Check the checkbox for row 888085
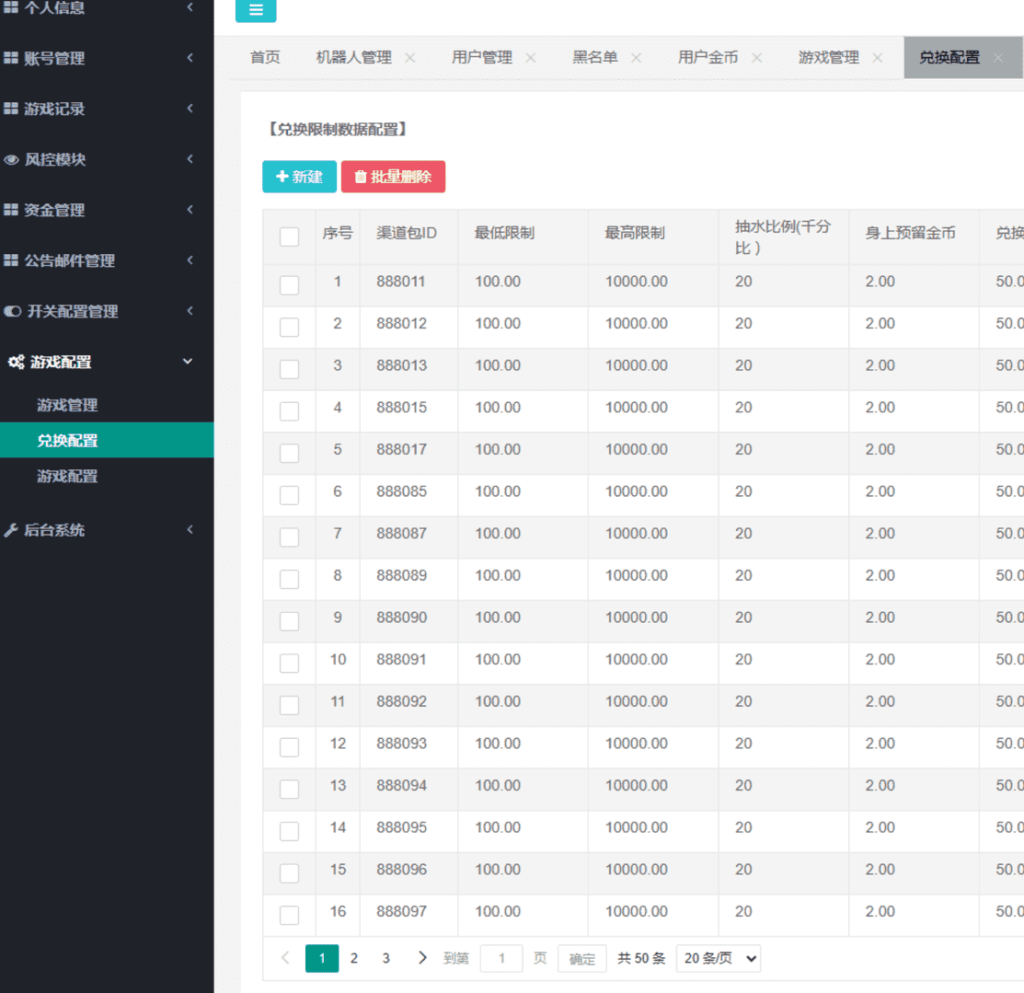This screenshot has width=1024, height=993. pyautogui.click(x=289, y=493)
